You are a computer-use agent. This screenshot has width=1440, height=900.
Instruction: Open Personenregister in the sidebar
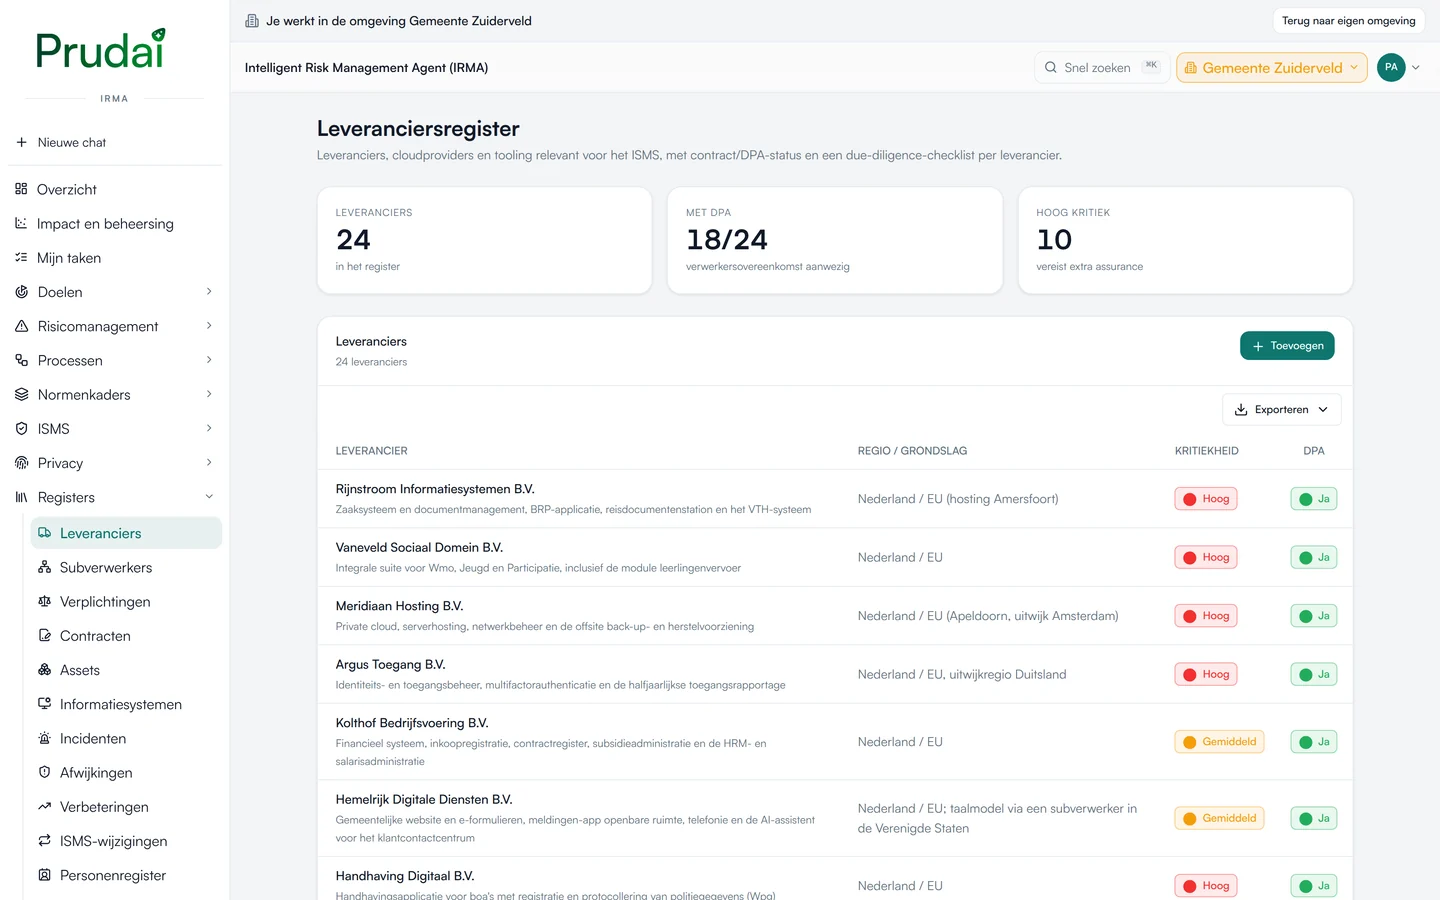tap(126, 875)
